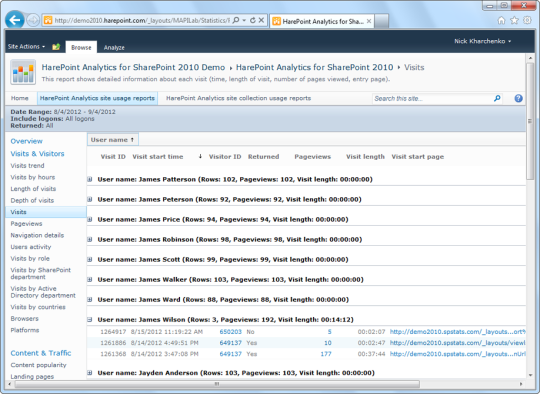Open Depth of visits report
Screen dimensions: 540x394
(32, 200)
